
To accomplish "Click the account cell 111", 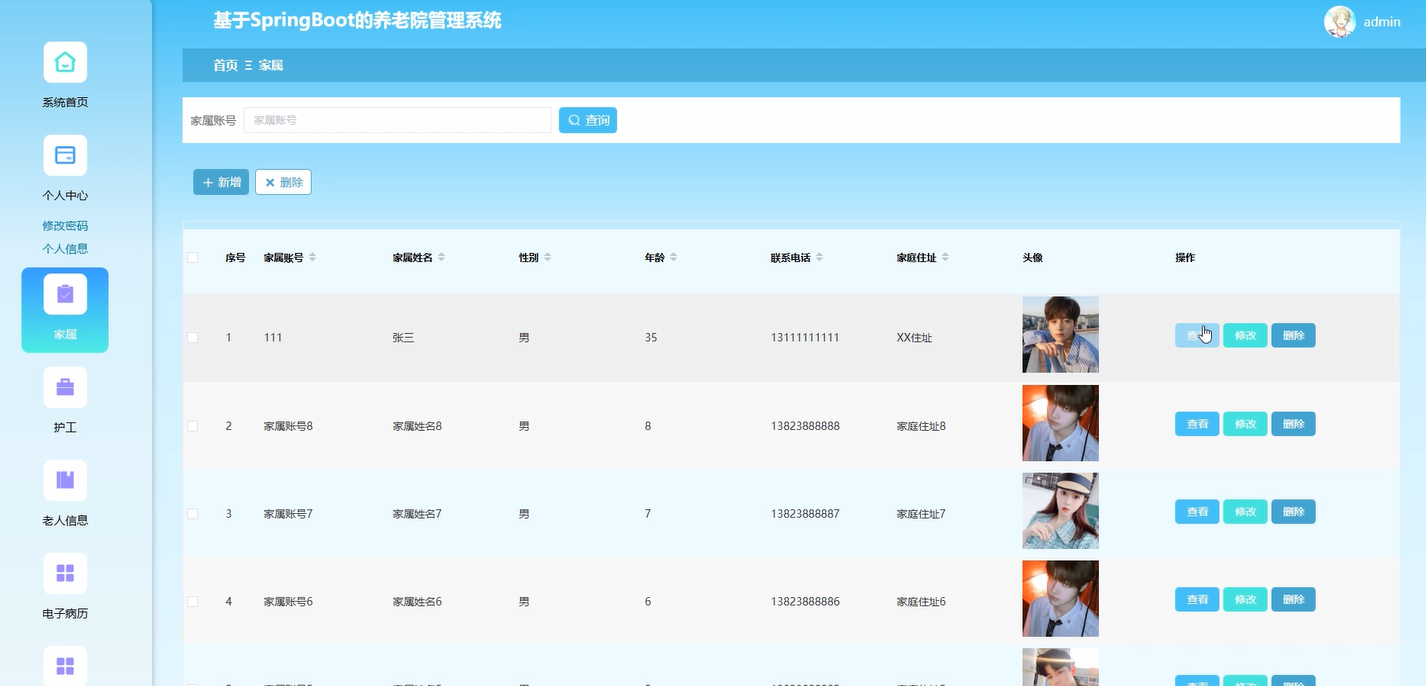I will (x=273, y=338).
